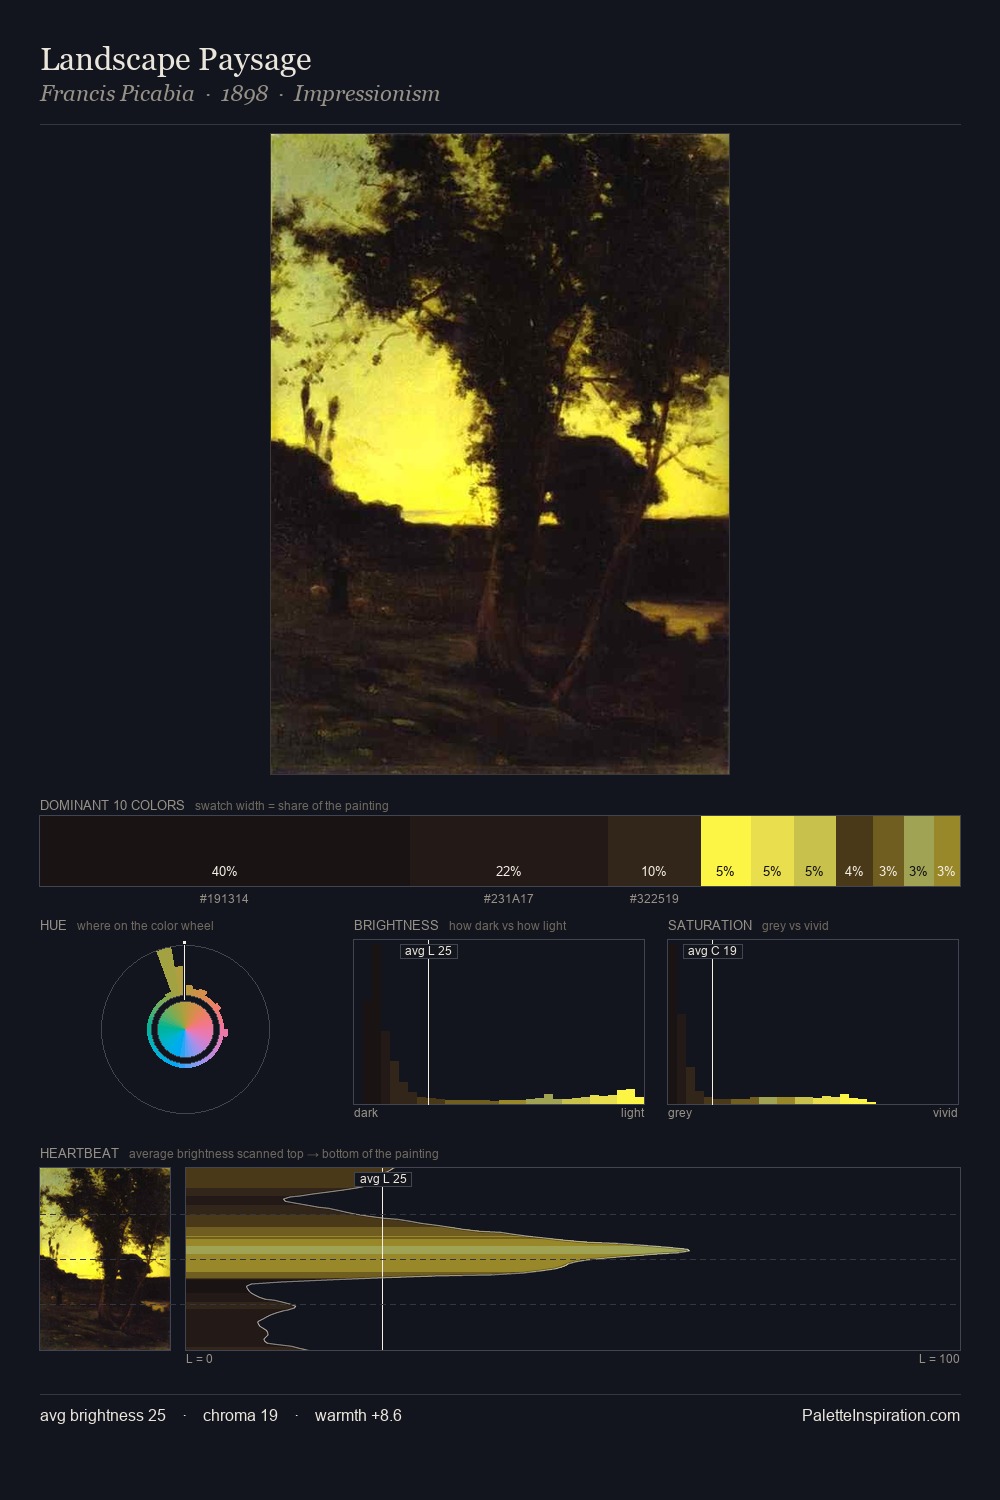Click 'avg brightness 25' in the footer

(103, 1415)
